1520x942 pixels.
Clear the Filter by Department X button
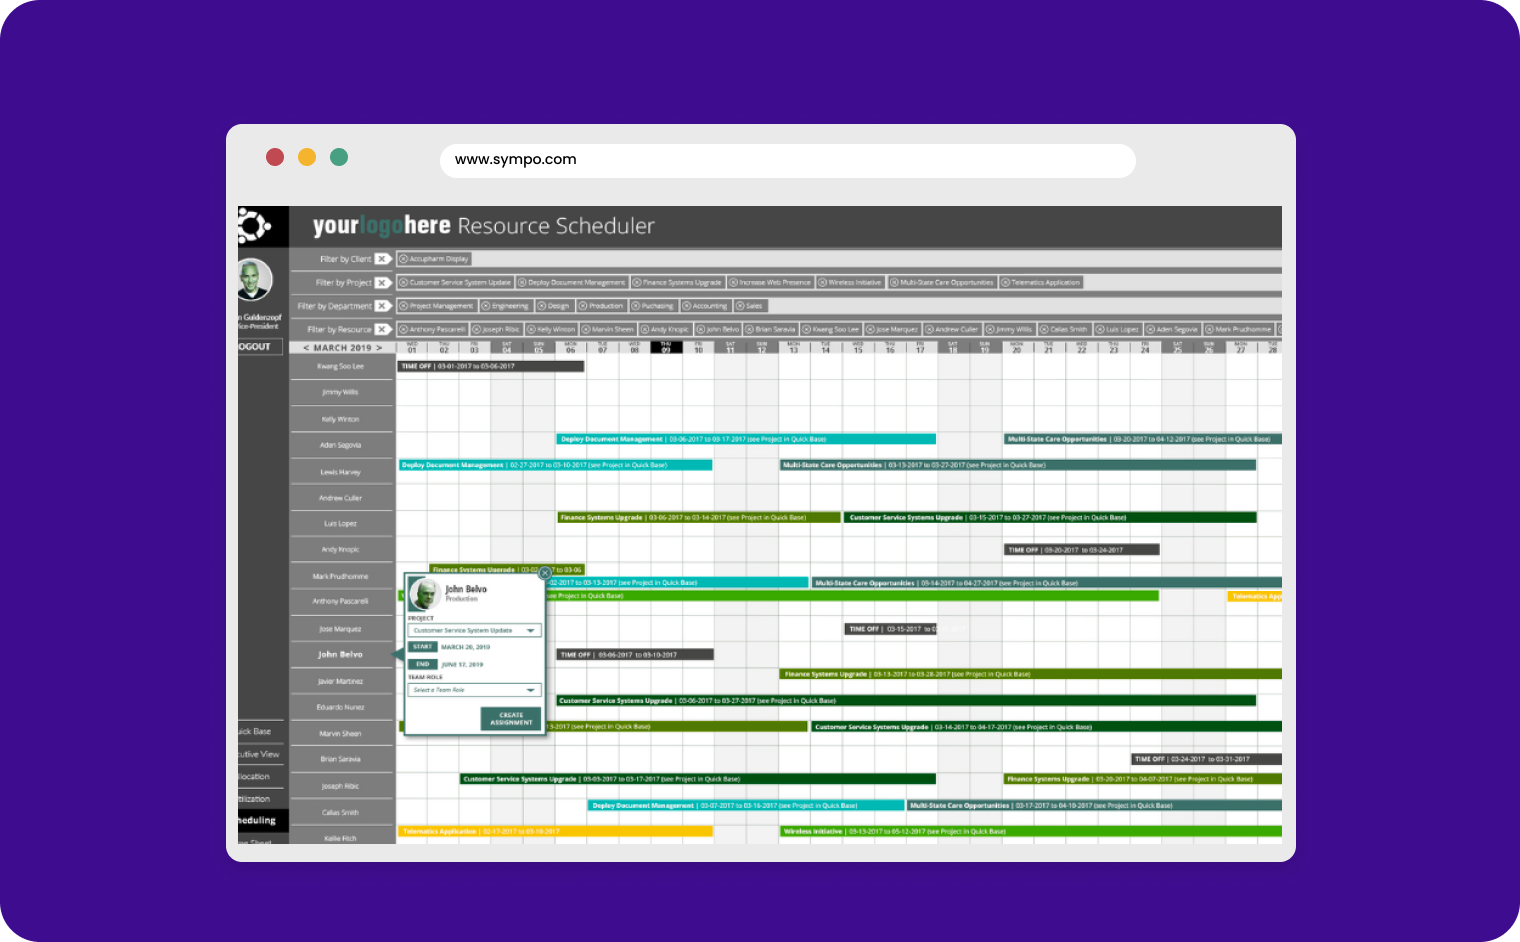coord(382,306)
